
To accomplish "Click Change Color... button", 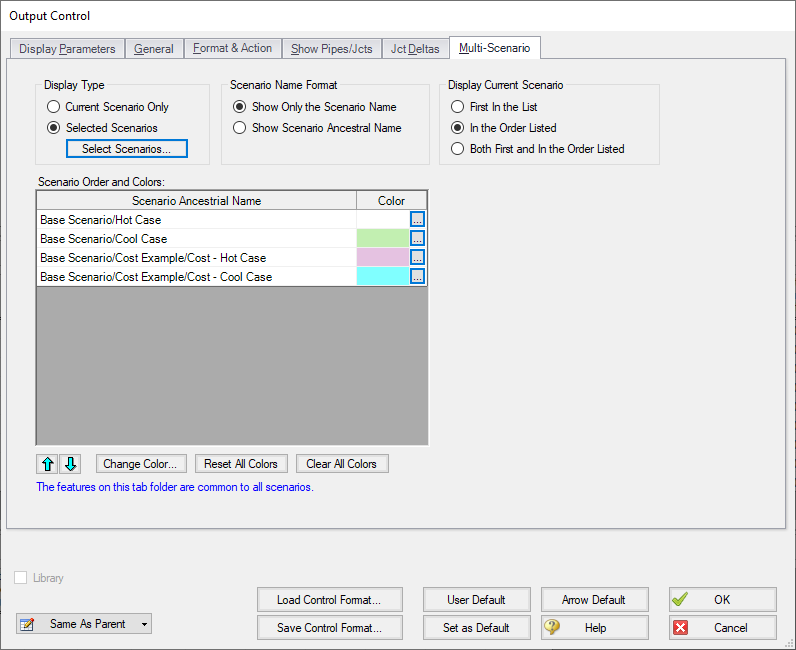I will tap(141, 464).
